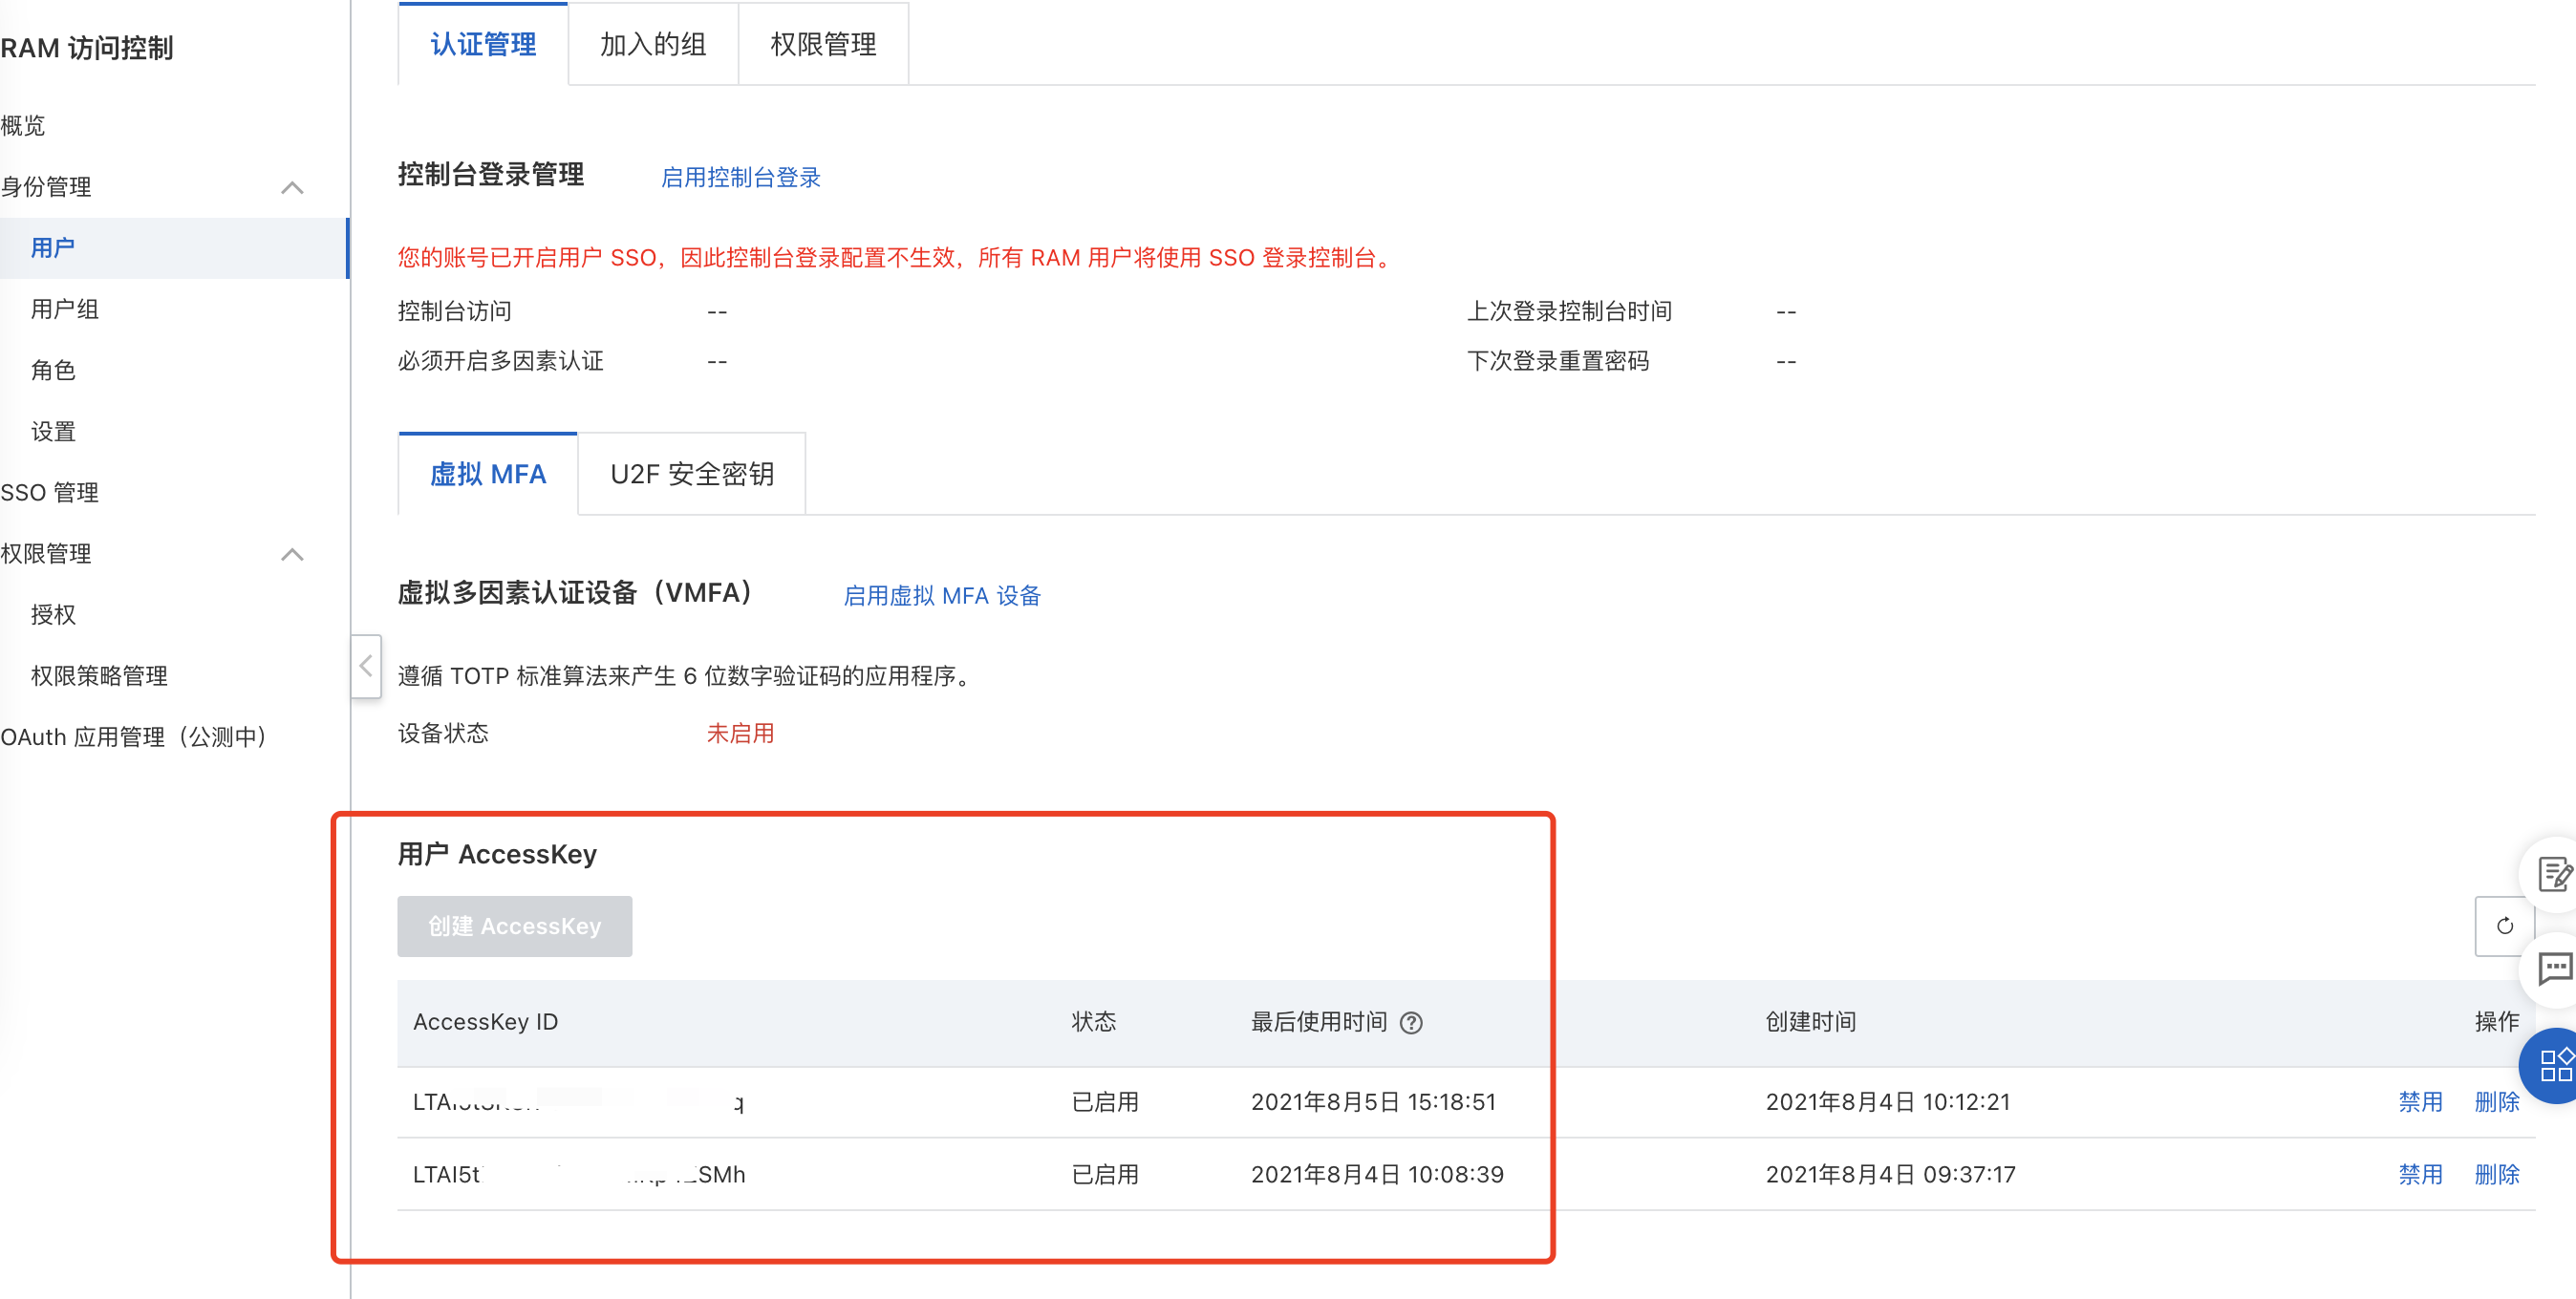This screenshot has width=2576, height=1299.
Task: Disable the second AccessKey using 禁用
Action: tap(2421, 1175)
